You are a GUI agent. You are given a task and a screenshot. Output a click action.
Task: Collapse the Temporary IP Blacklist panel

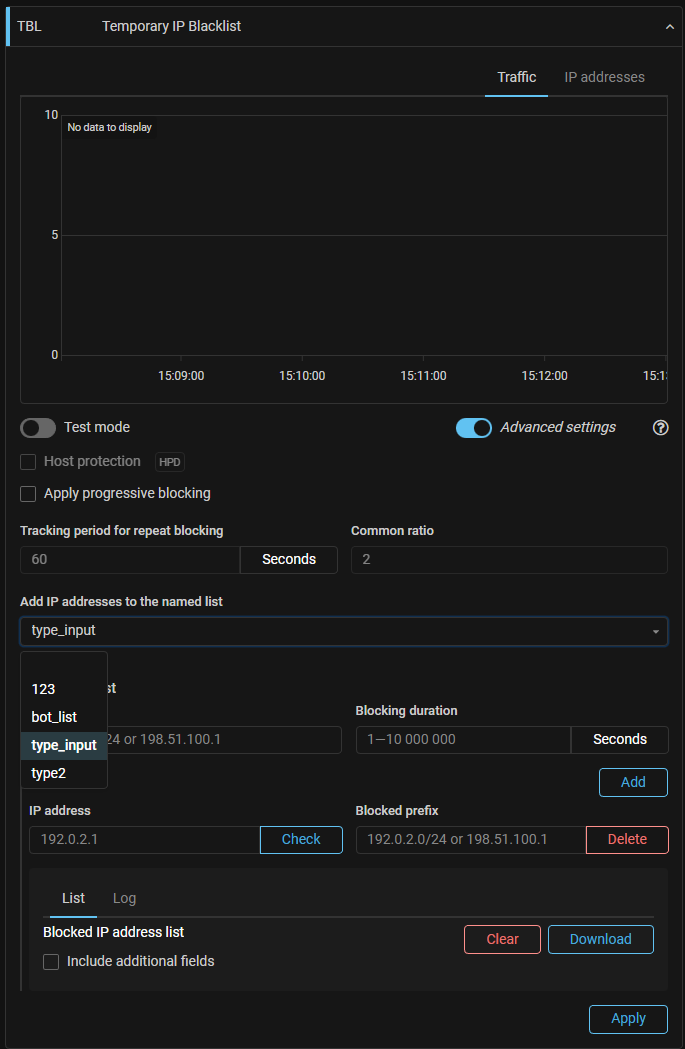(670, 27)
